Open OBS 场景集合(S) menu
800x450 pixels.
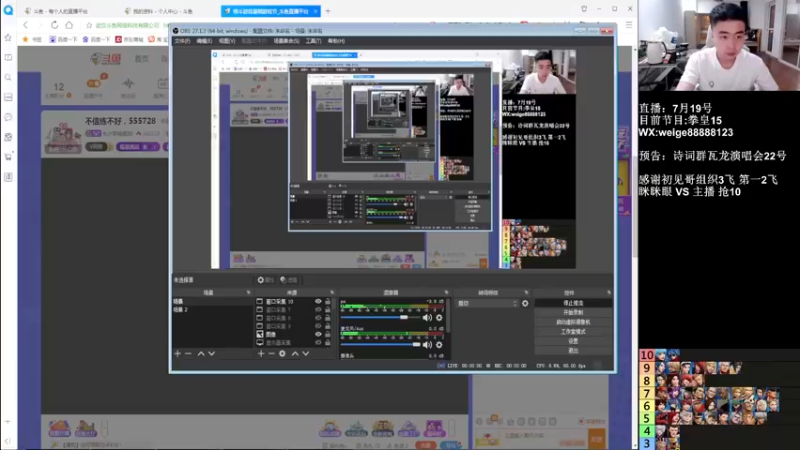(286, 41)
